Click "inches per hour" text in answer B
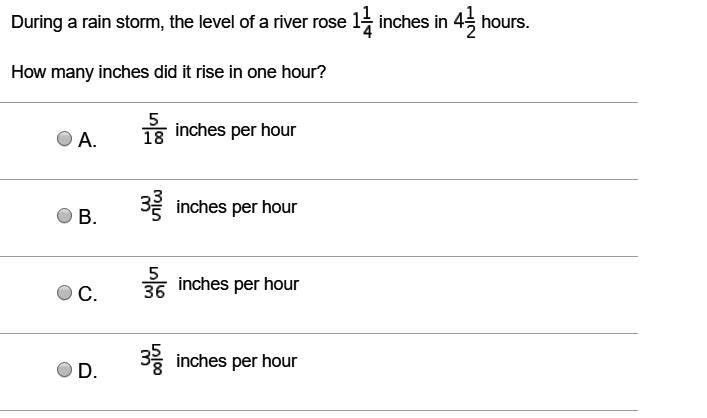The height and width of the screenshot is (418, 707). pos(237,207)
